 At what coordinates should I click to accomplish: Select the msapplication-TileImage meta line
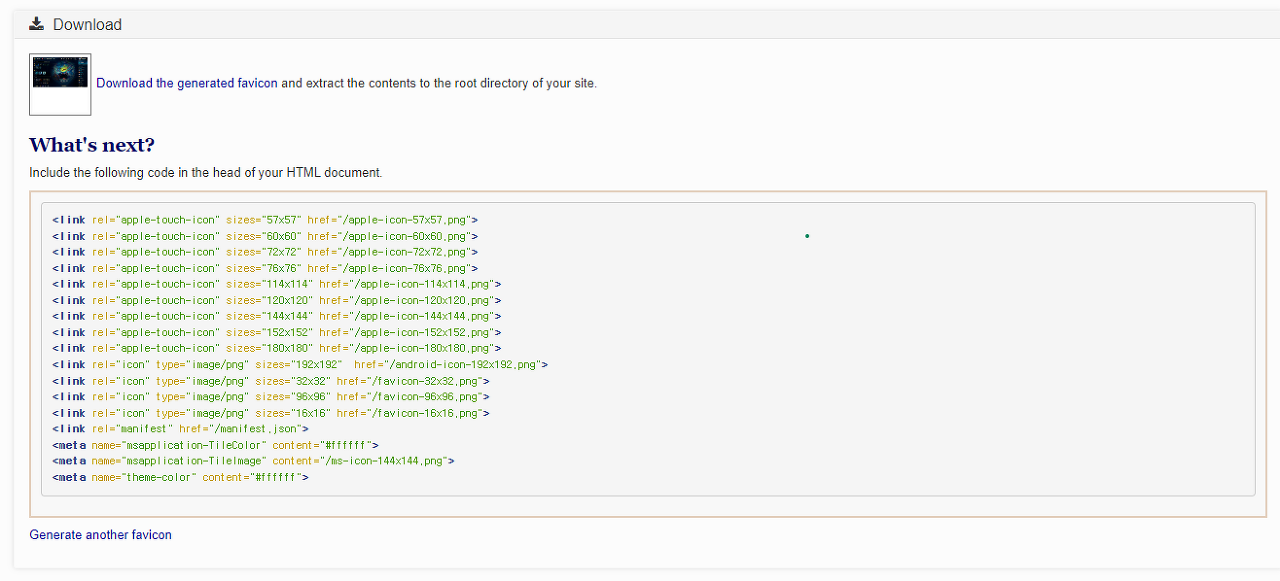[x=254, y=461]
